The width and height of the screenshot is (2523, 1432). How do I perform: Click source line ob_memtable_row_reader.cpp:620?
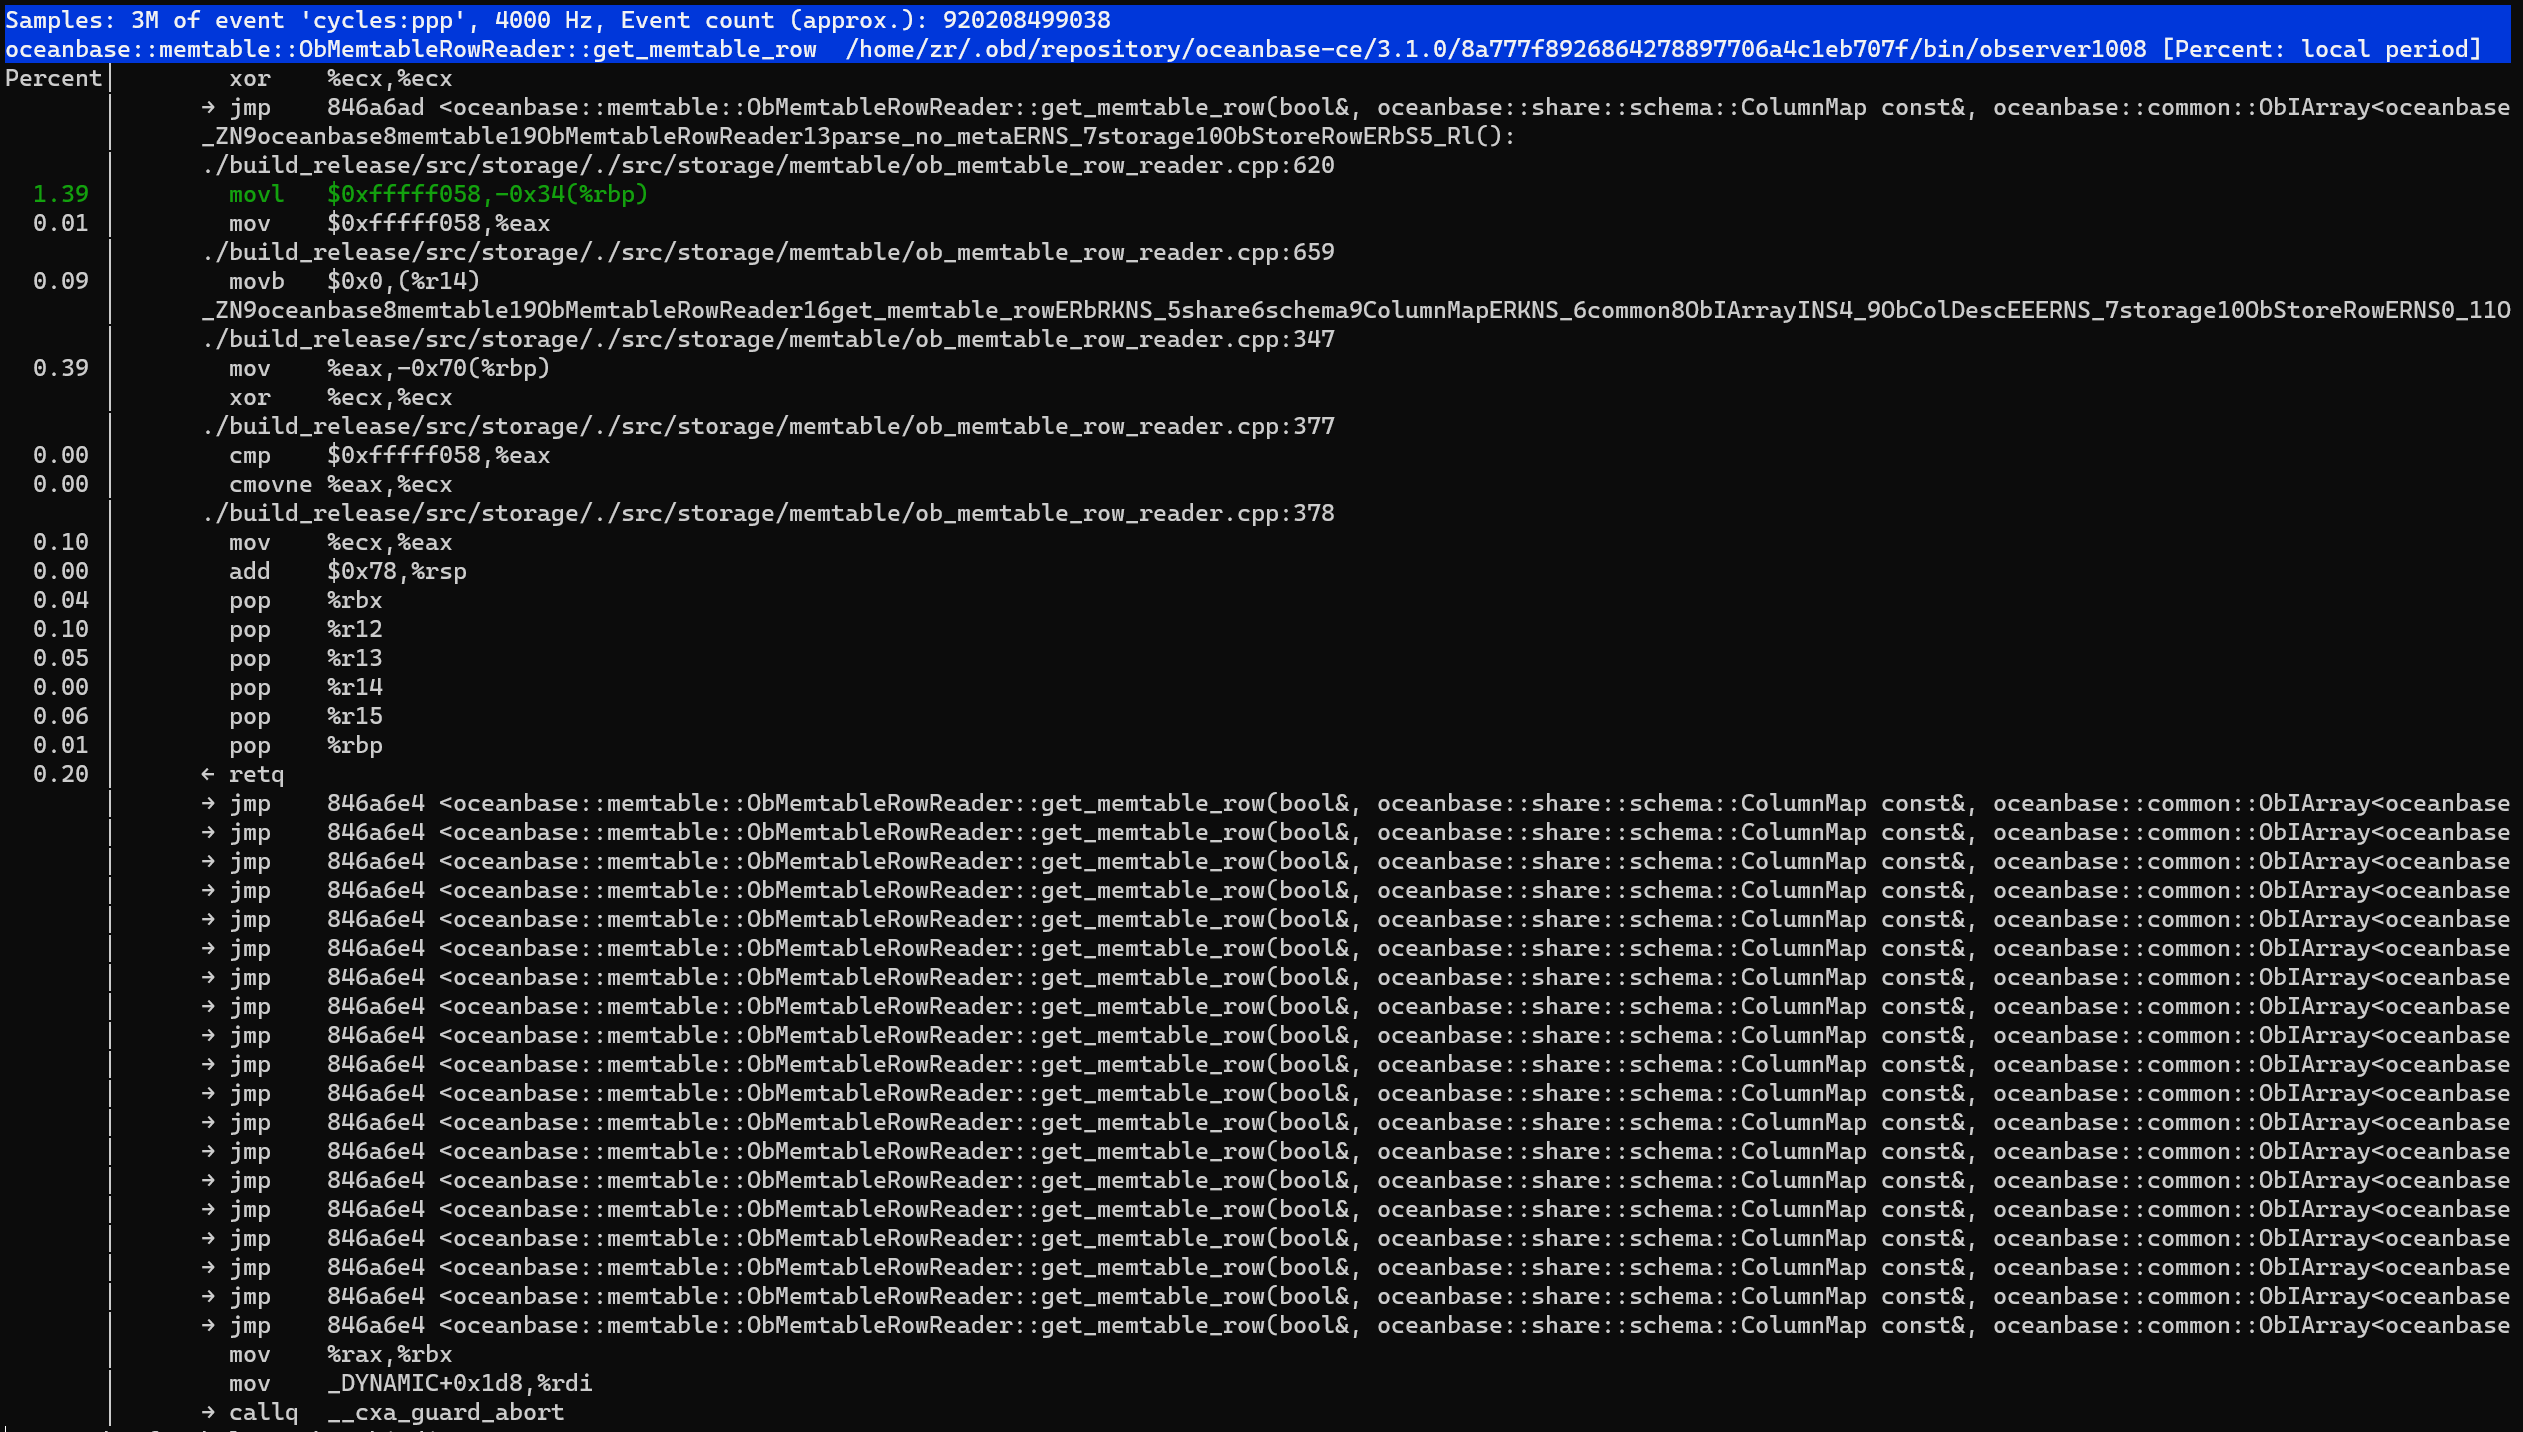[768, 165]
